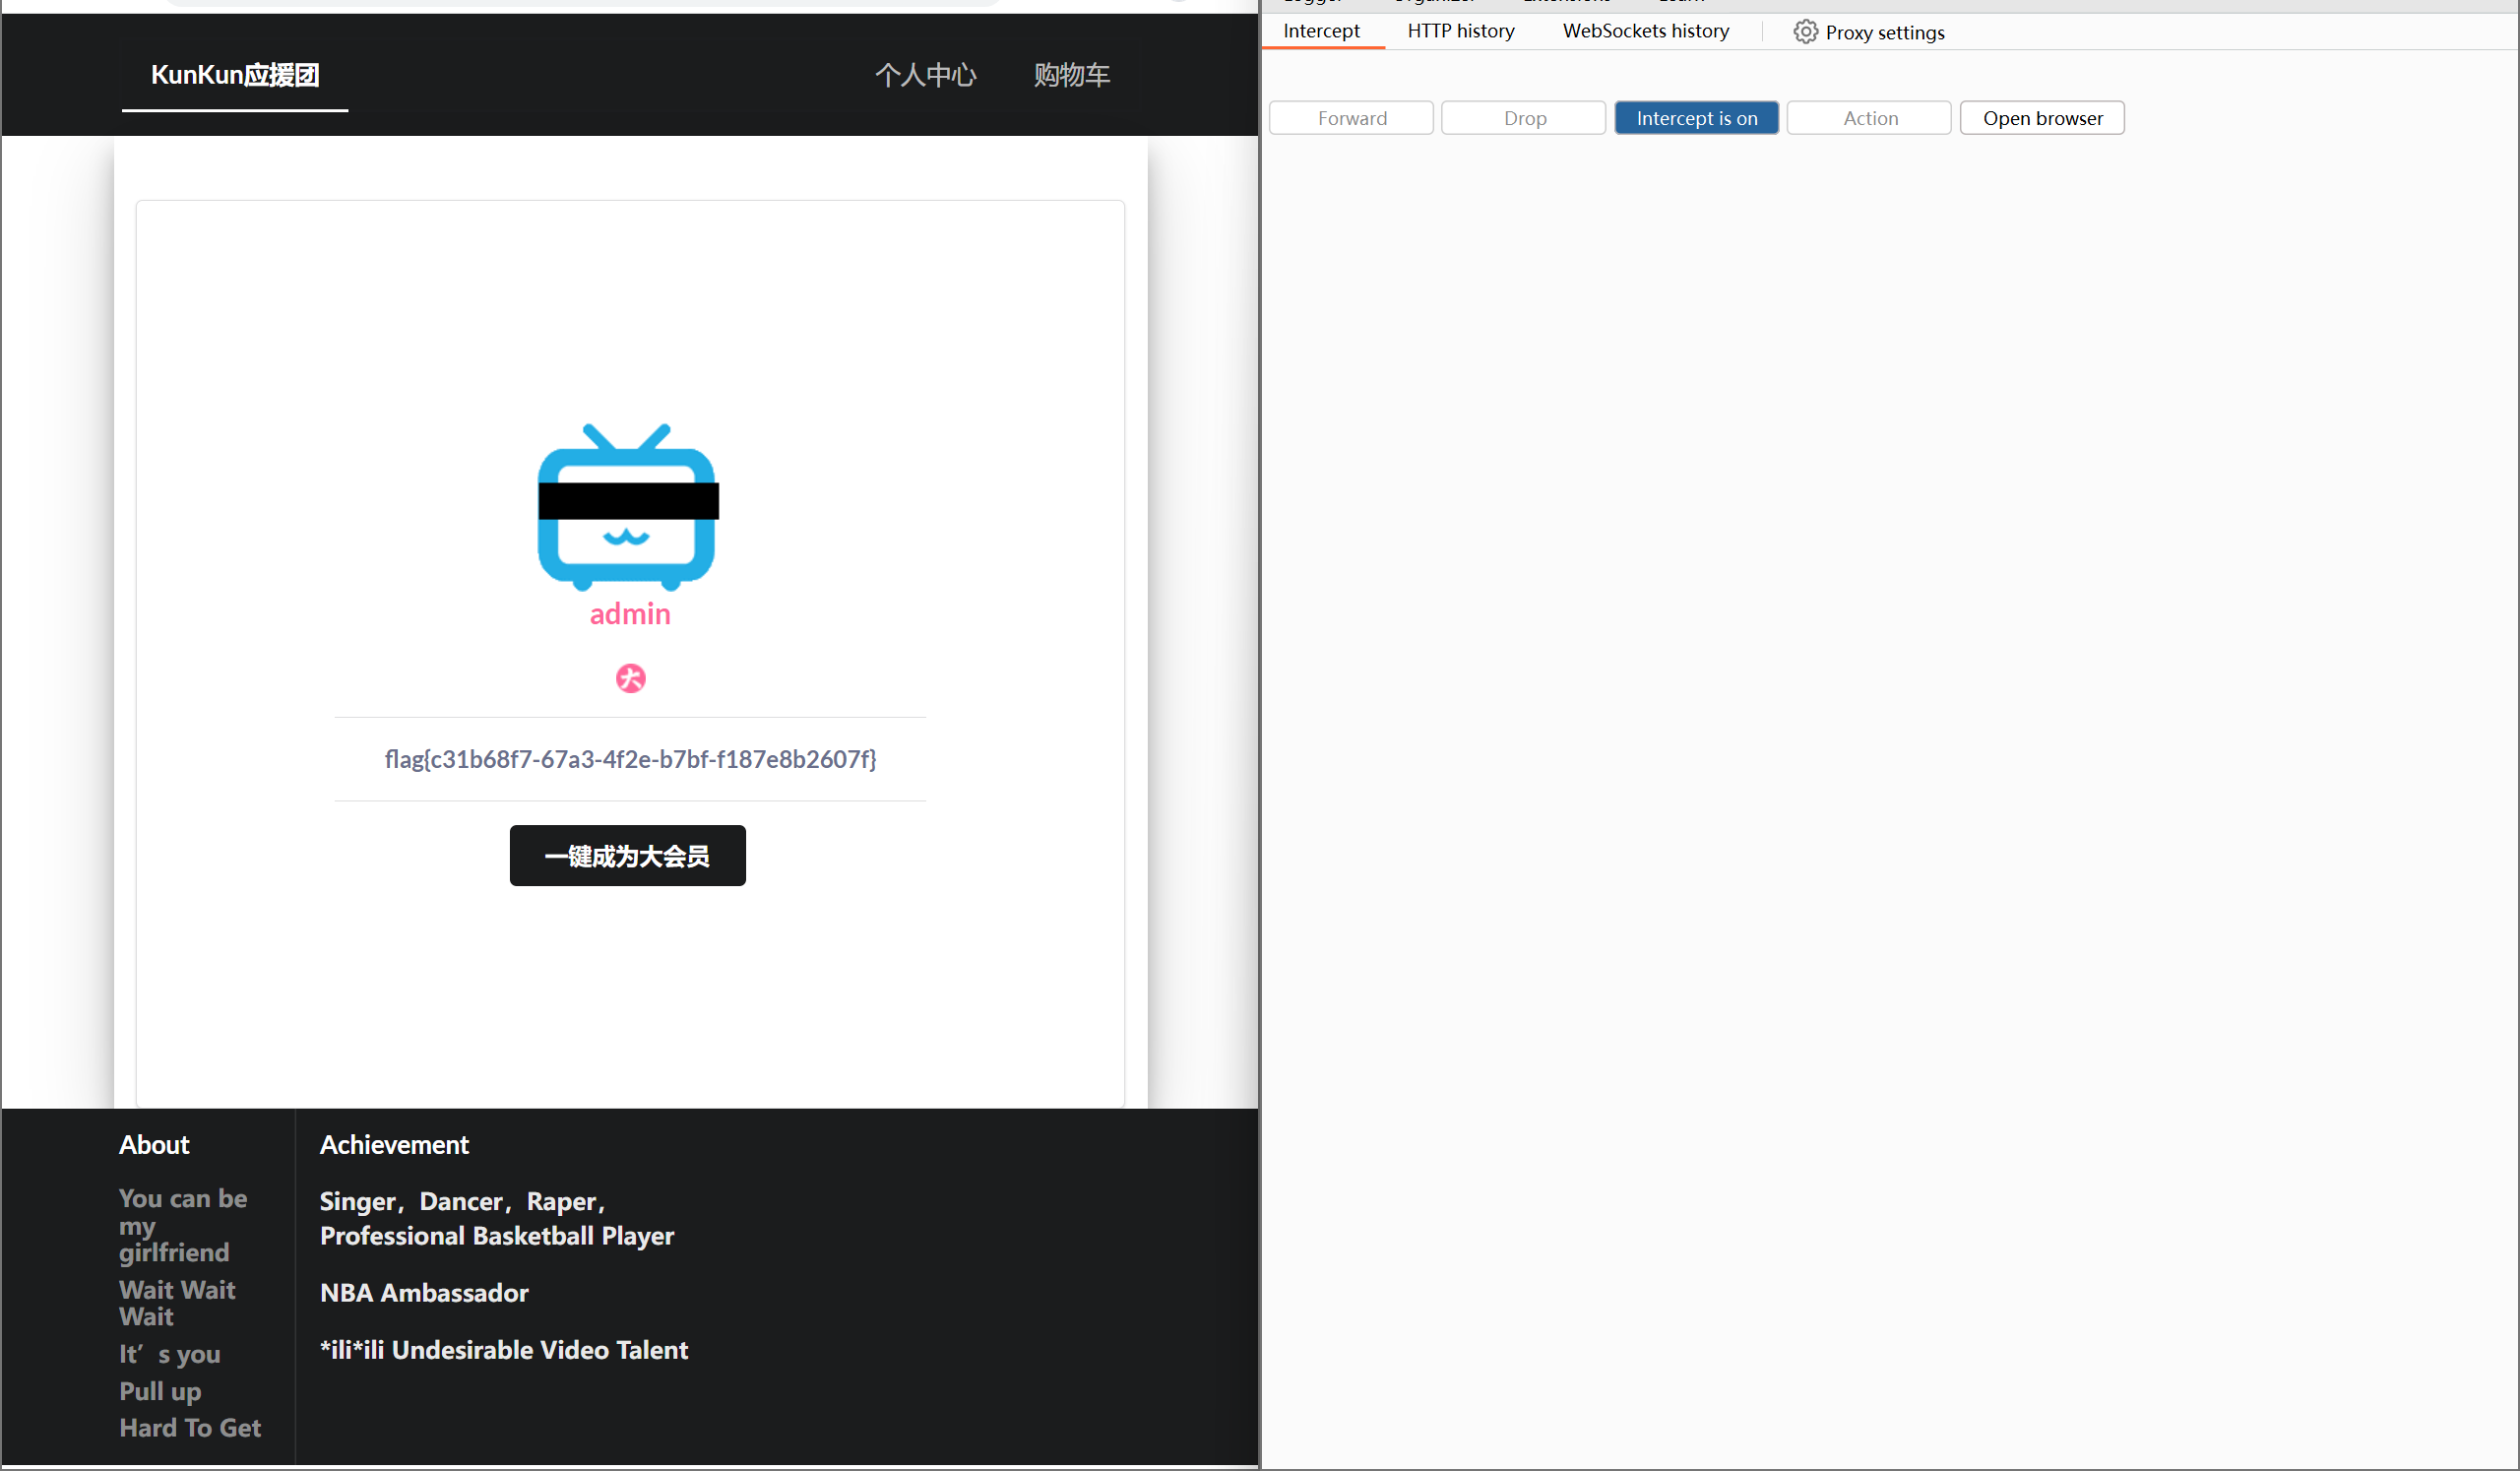Open the Proxy settings gear icon
Image resolution: width=2520 pixels, height=1471 pixels.
pyautogui.click(x=1805, y=32)
